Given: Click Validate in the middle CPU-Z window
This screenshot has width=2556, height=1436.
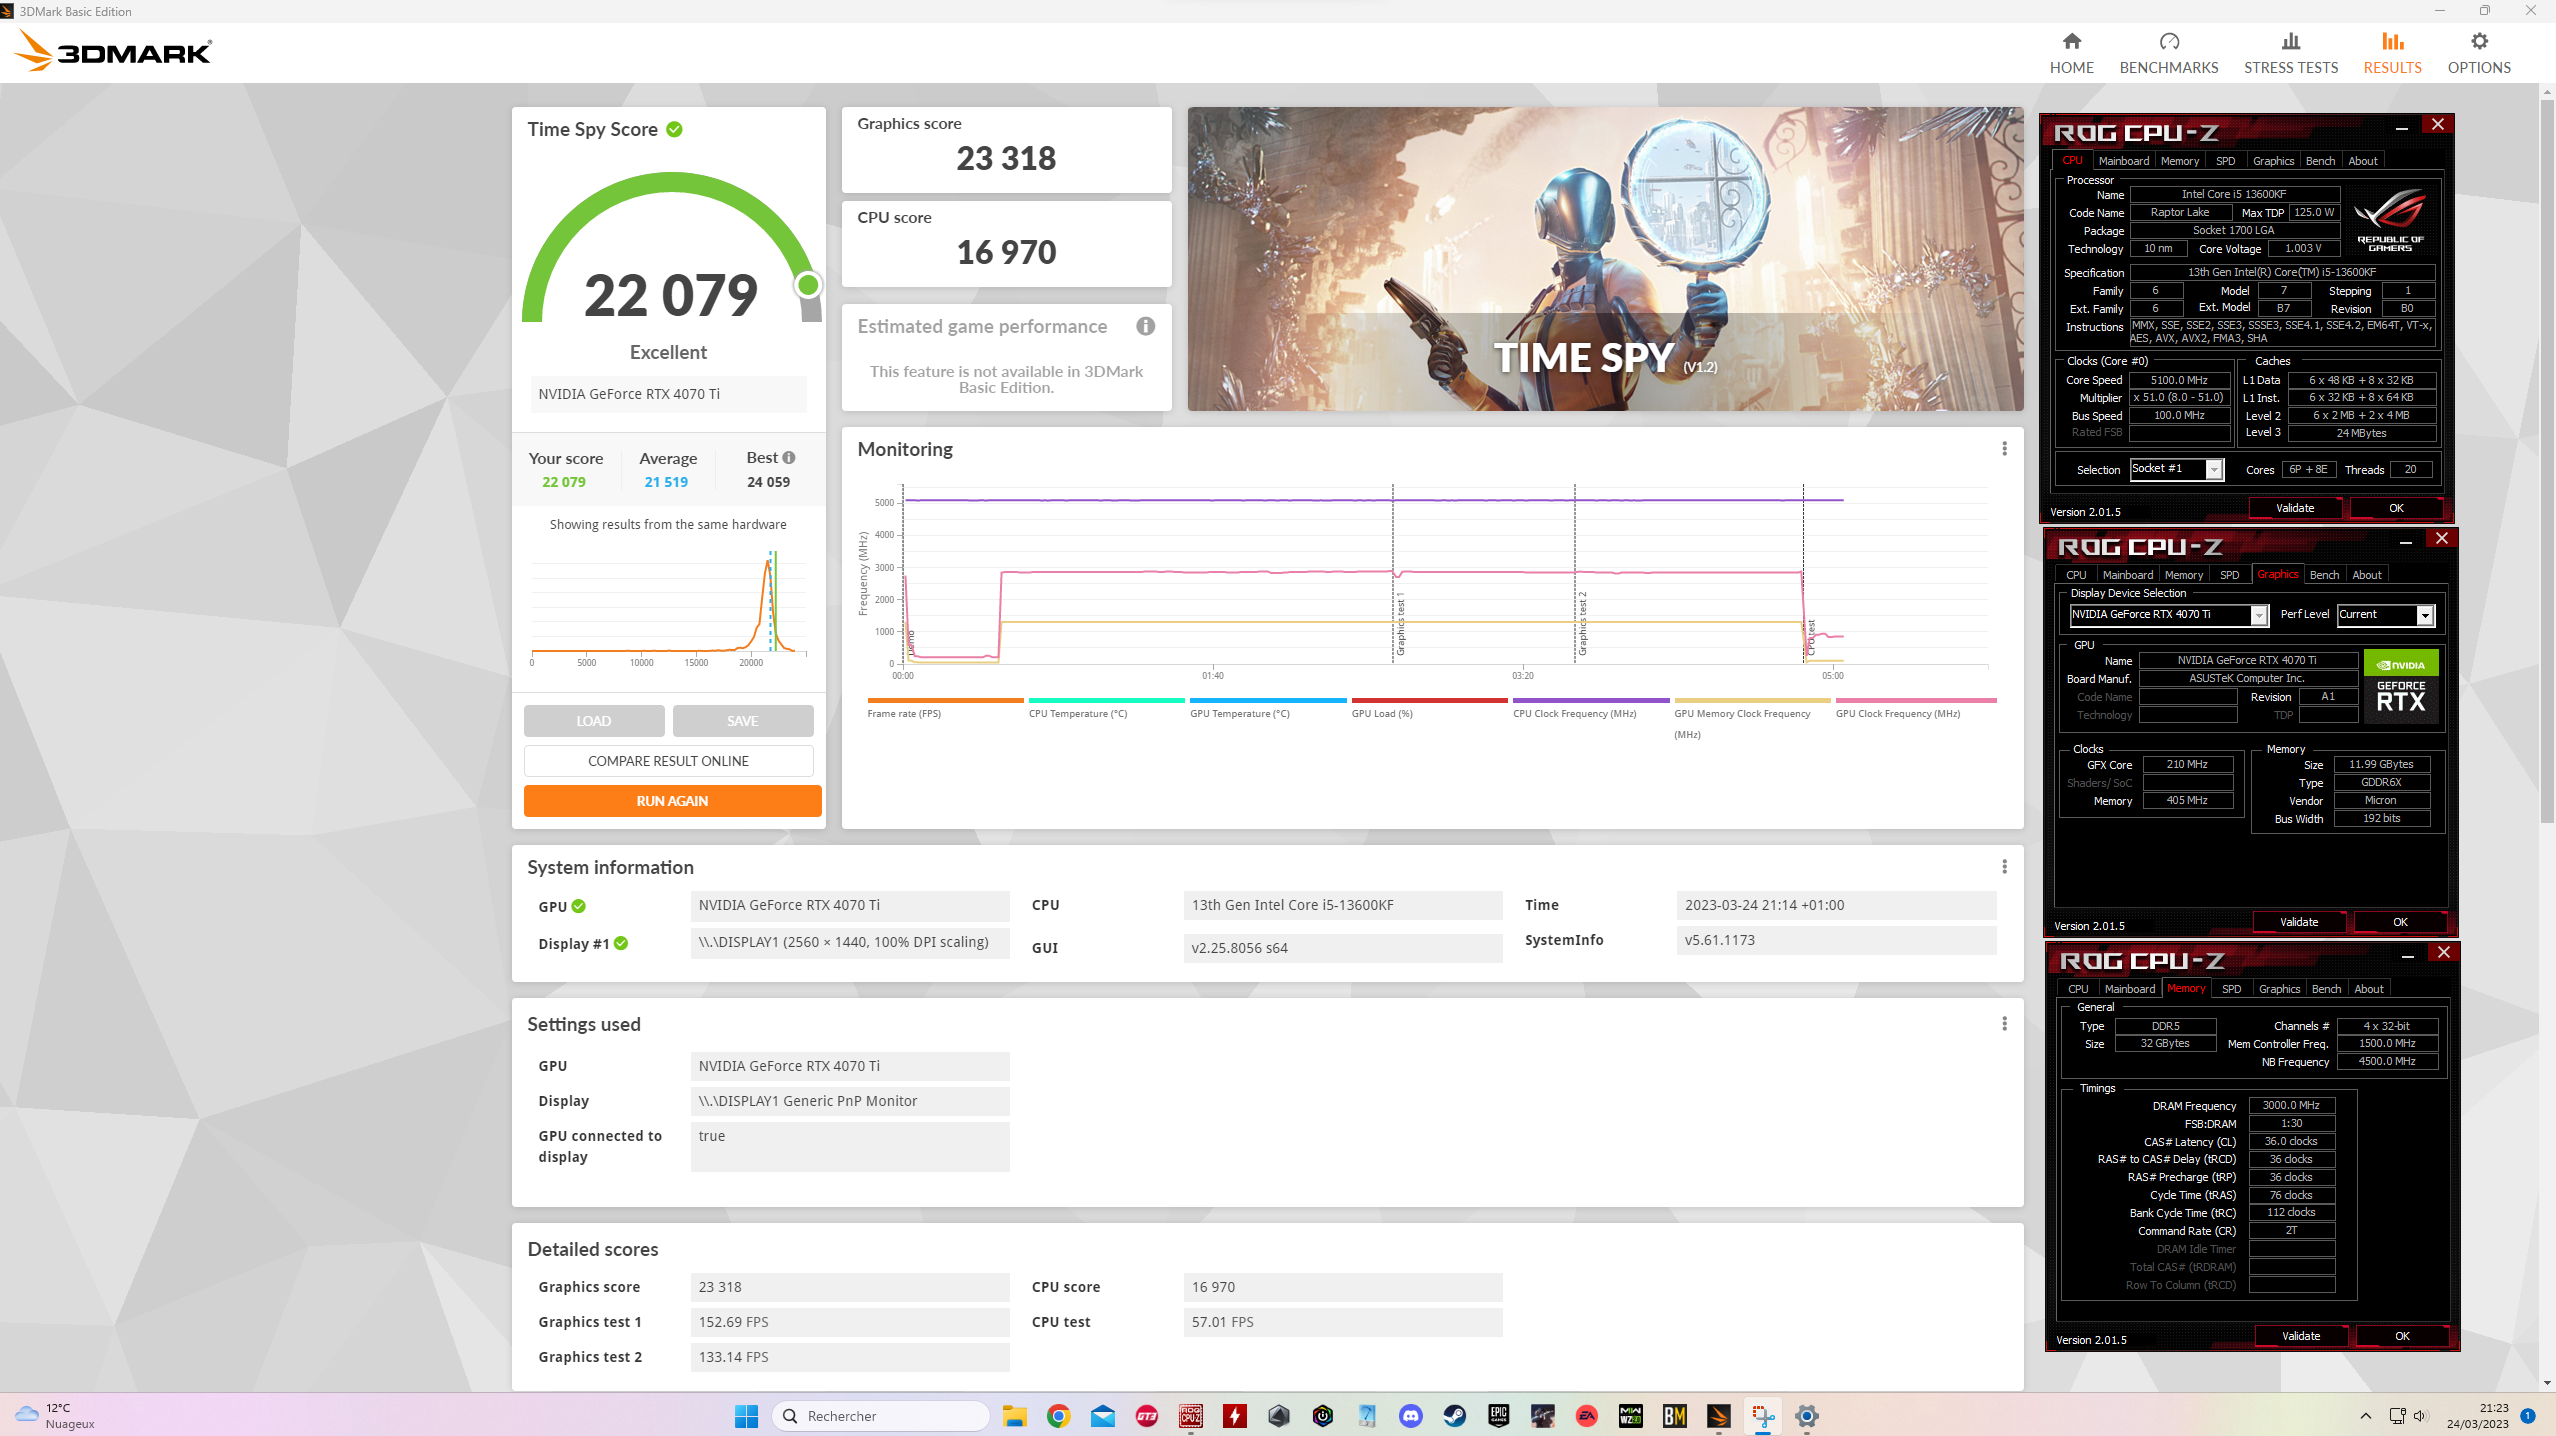Looking at the screenshot, I should (x=2299, y=922).
